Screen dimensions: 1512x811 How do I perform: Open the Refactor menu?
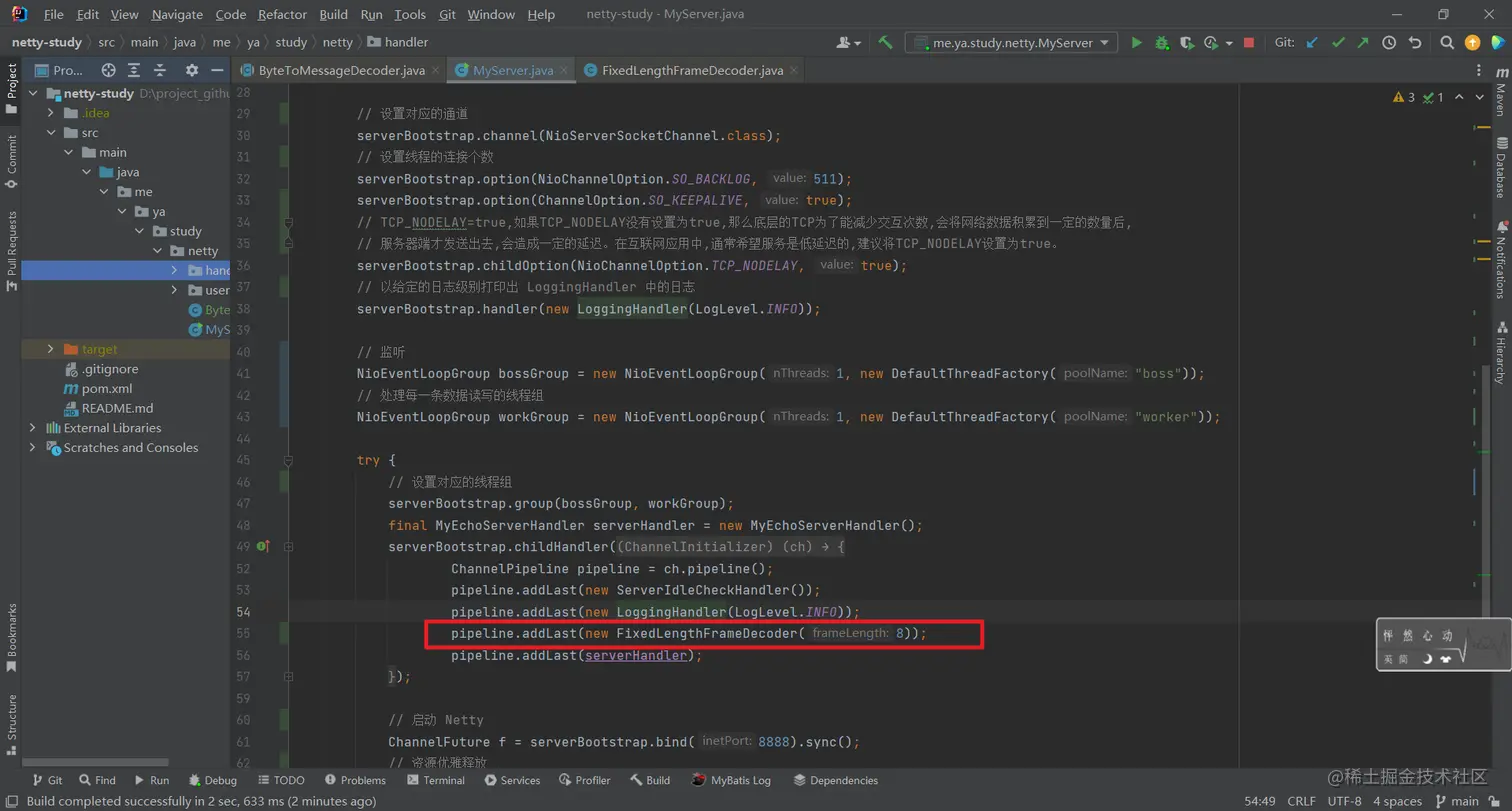coord(283,15)
